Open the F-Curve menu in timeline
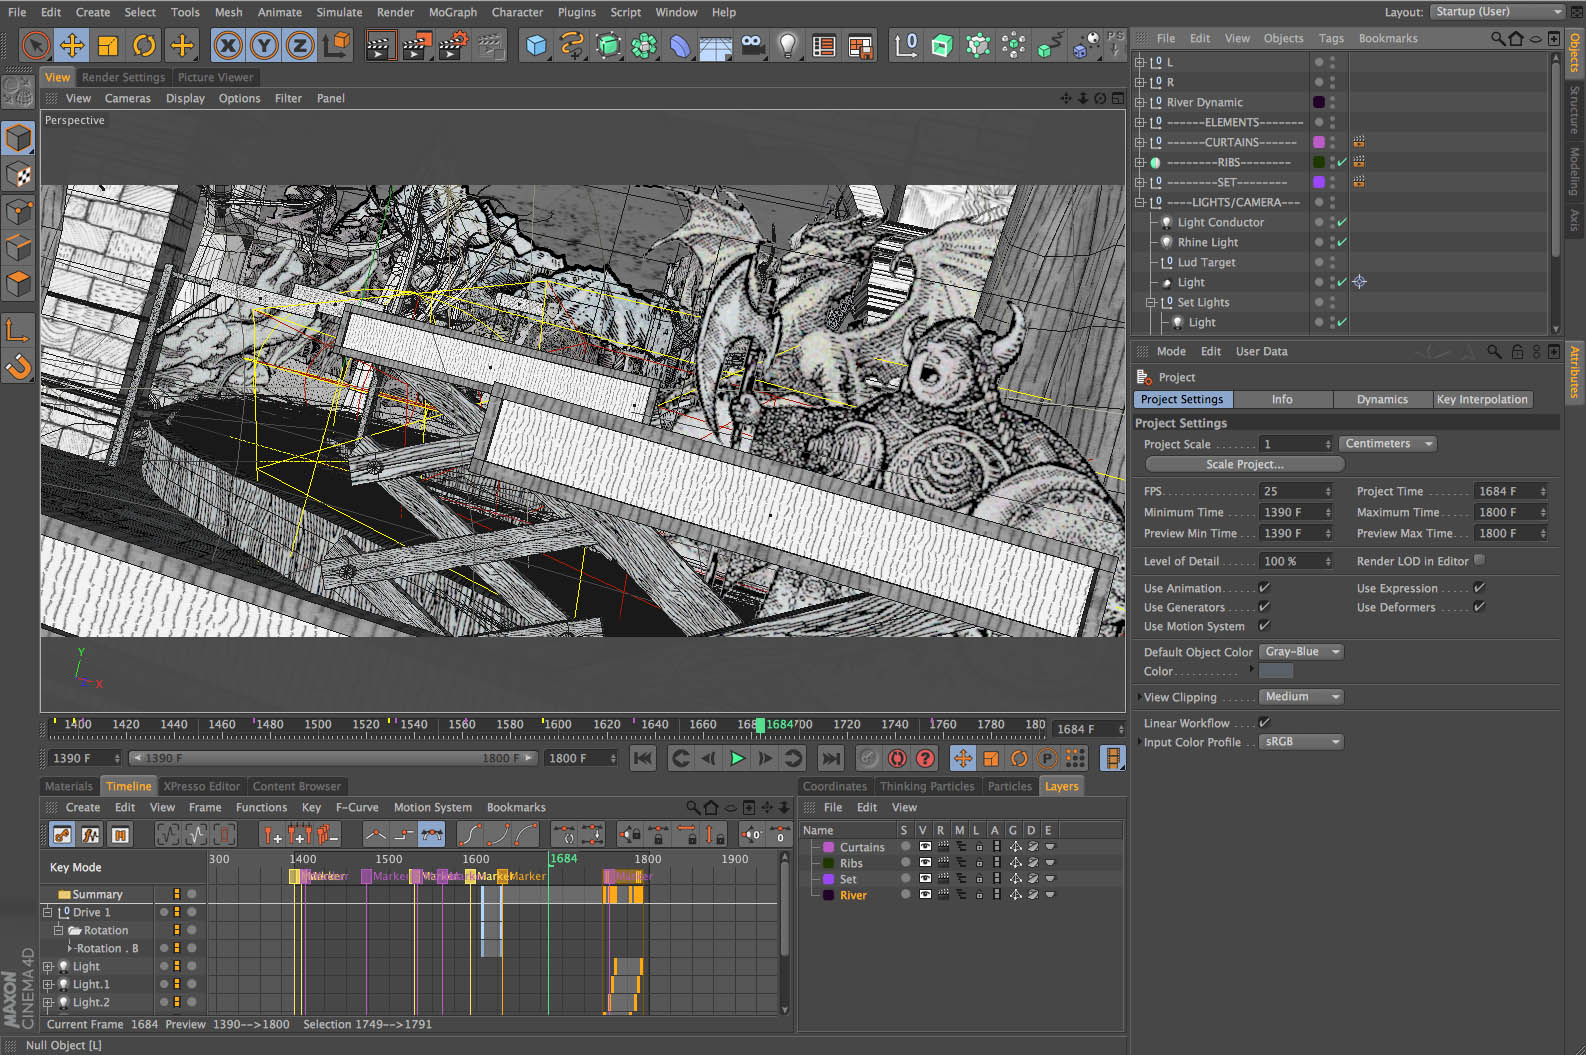The width and height of the screenshot is (1586, 1055). [x=357, y=807]
